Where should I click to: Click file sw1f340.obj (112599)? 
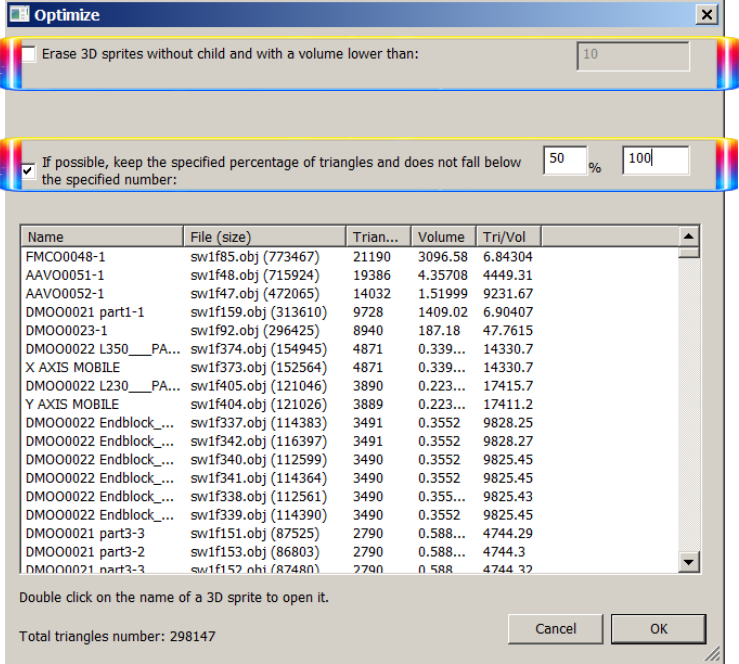[x=259, y=459]
